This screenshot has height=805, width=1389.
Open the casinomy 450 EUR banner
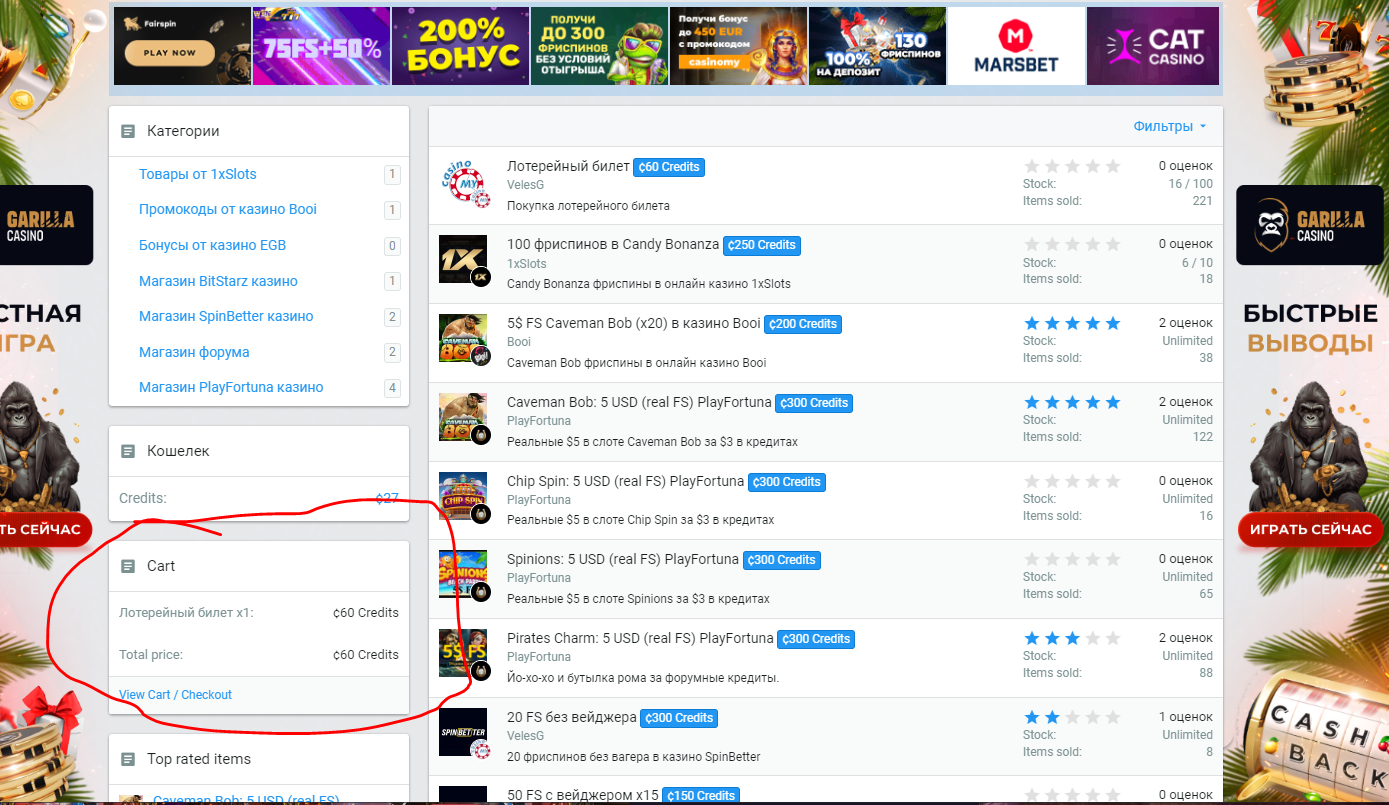click(738, 46)
